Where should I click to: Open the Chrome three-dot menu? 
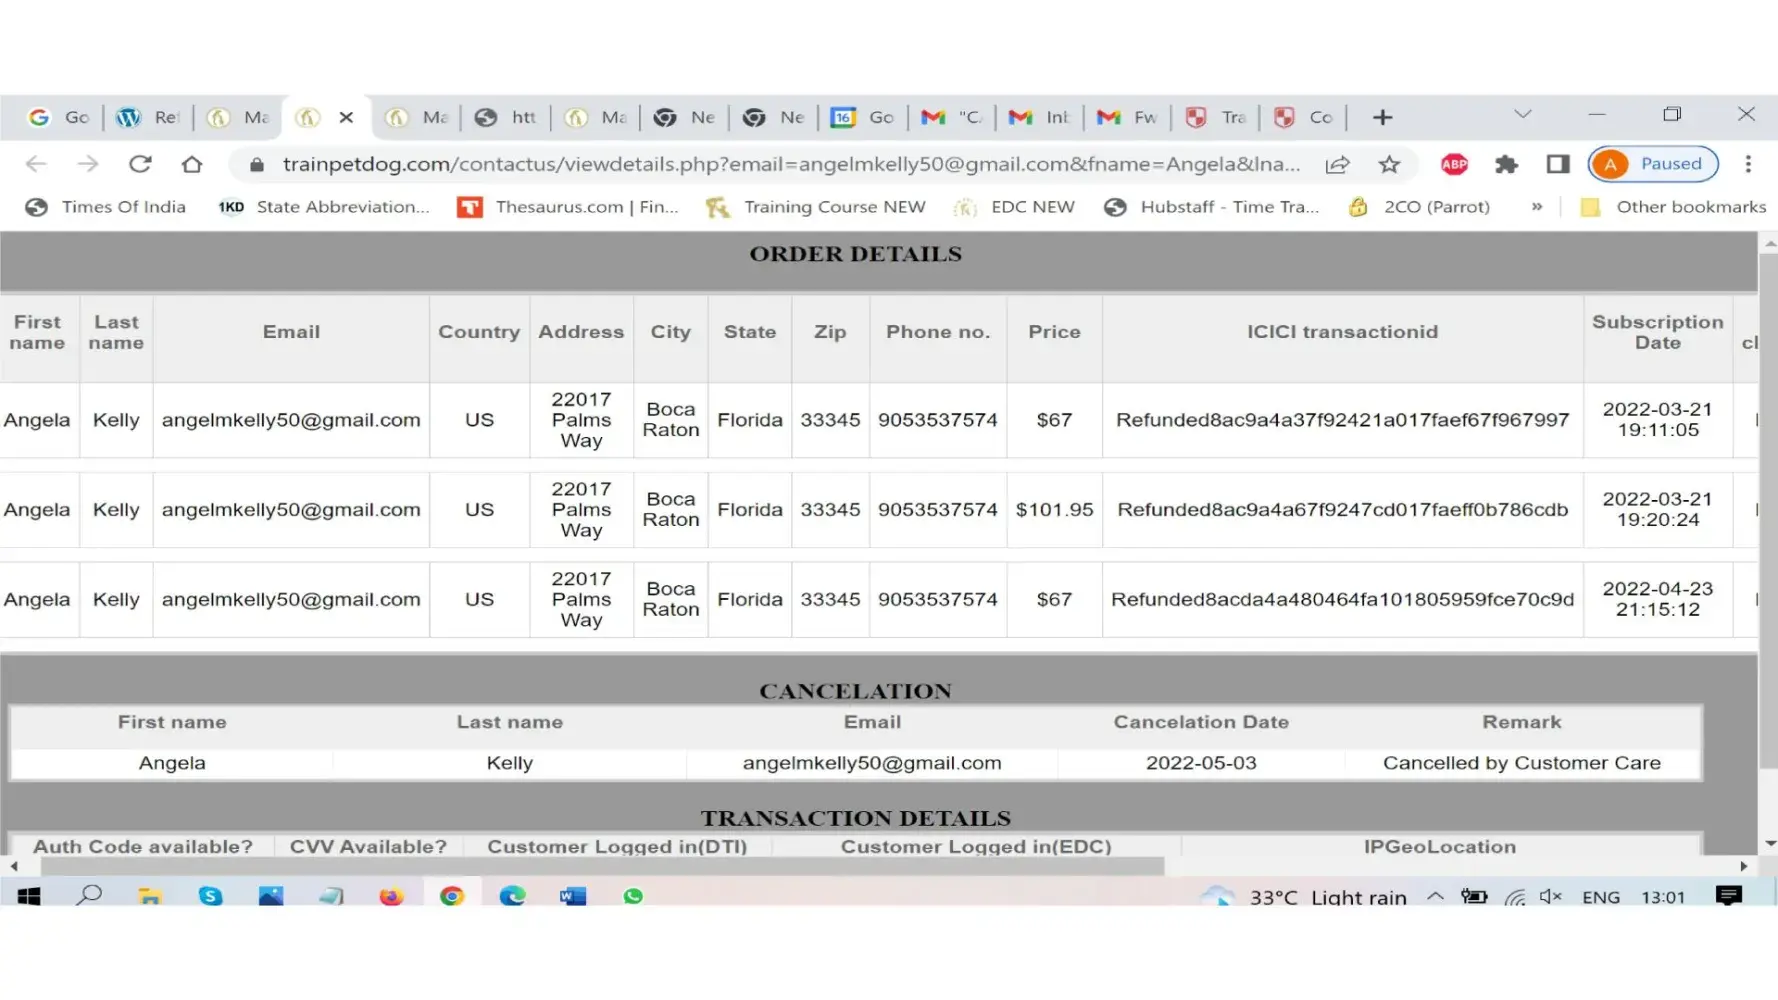point(1748,164)
